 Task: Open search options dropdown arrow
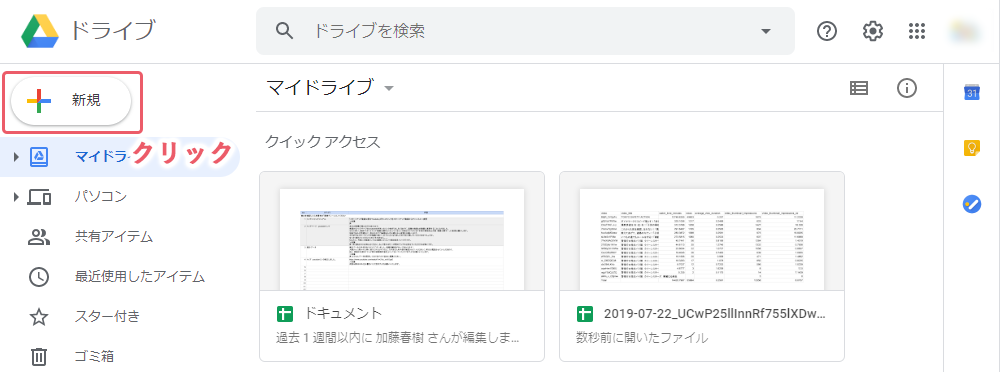766,31
